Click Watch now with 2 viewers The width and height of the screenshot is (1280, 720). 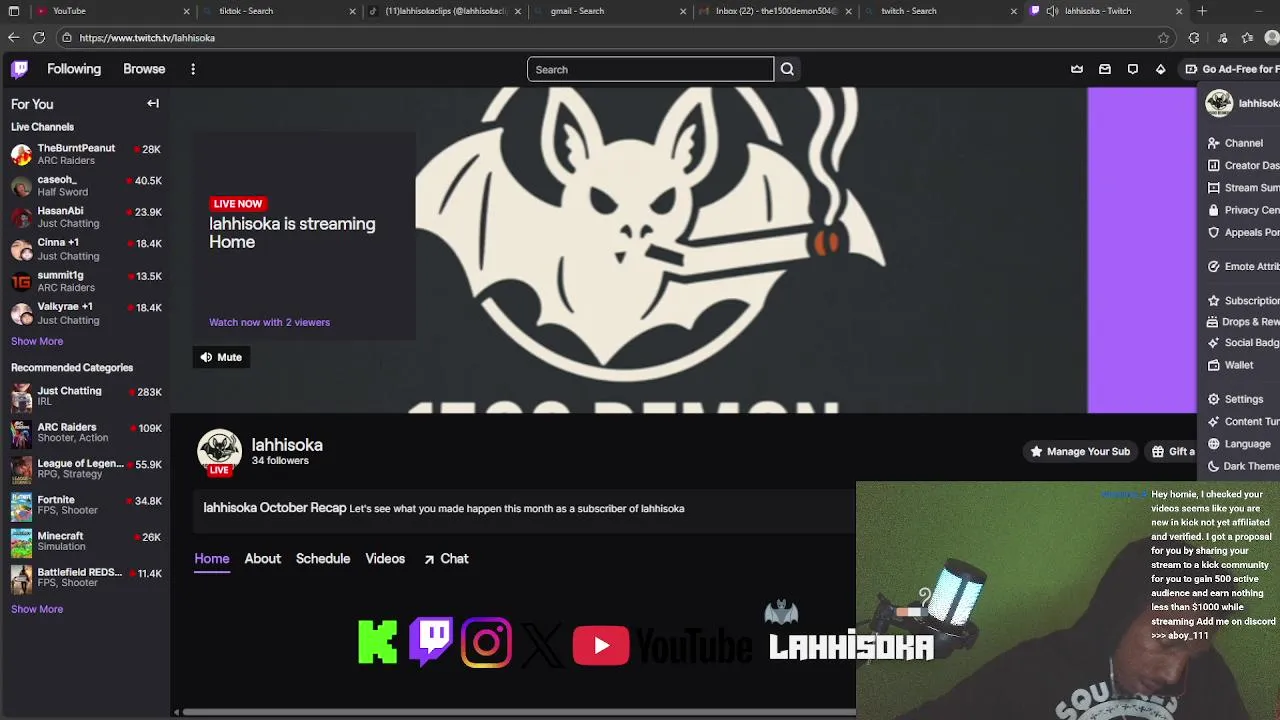269,322
